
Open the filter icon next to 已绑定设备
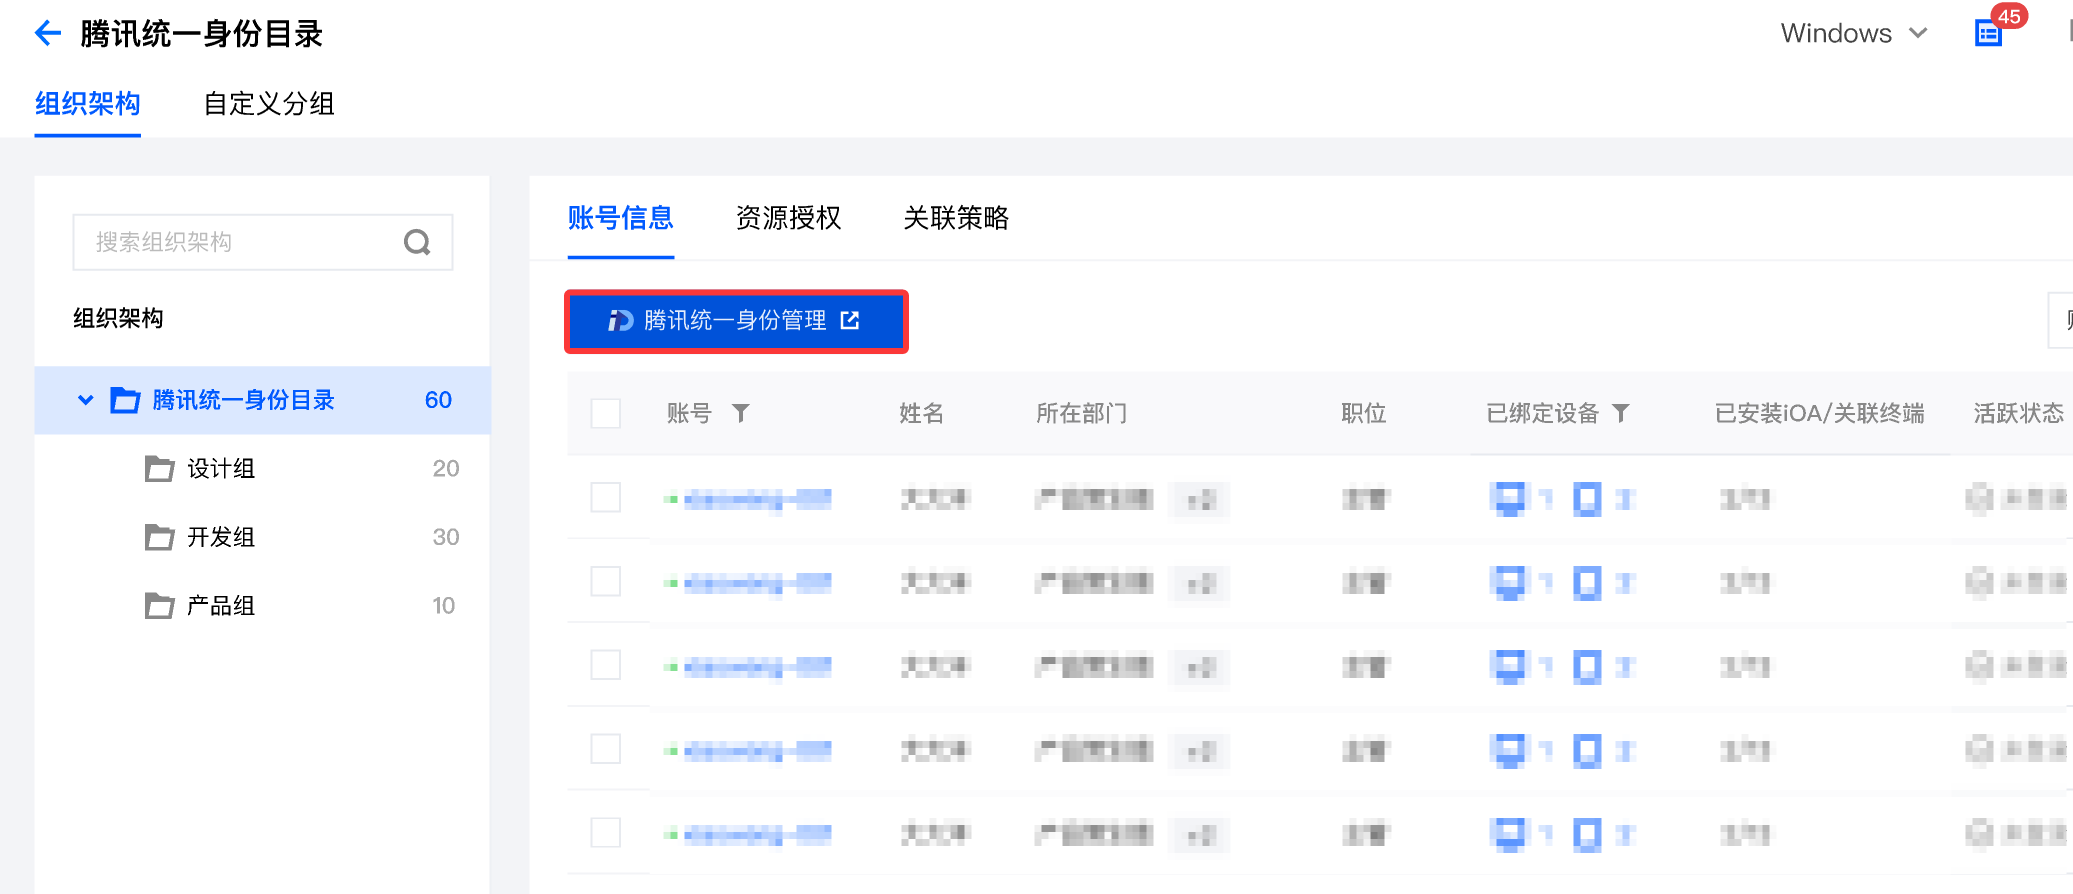pos(1621,413)
